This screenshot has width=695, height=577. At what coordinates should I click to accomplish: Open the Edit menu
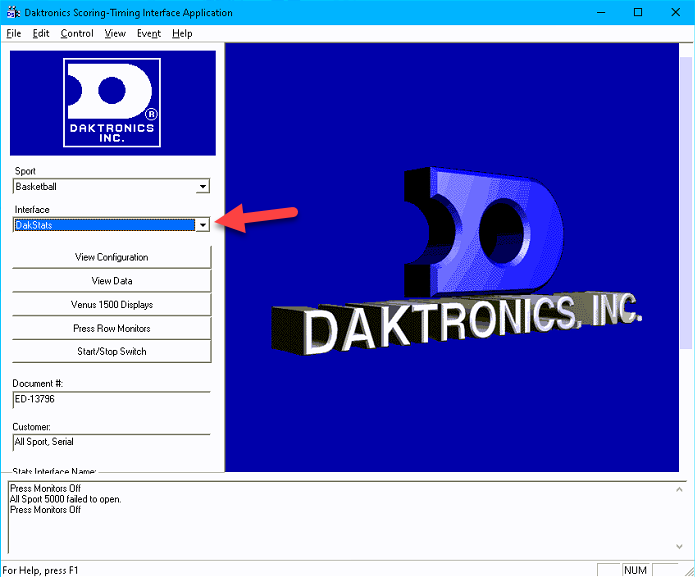41,33
